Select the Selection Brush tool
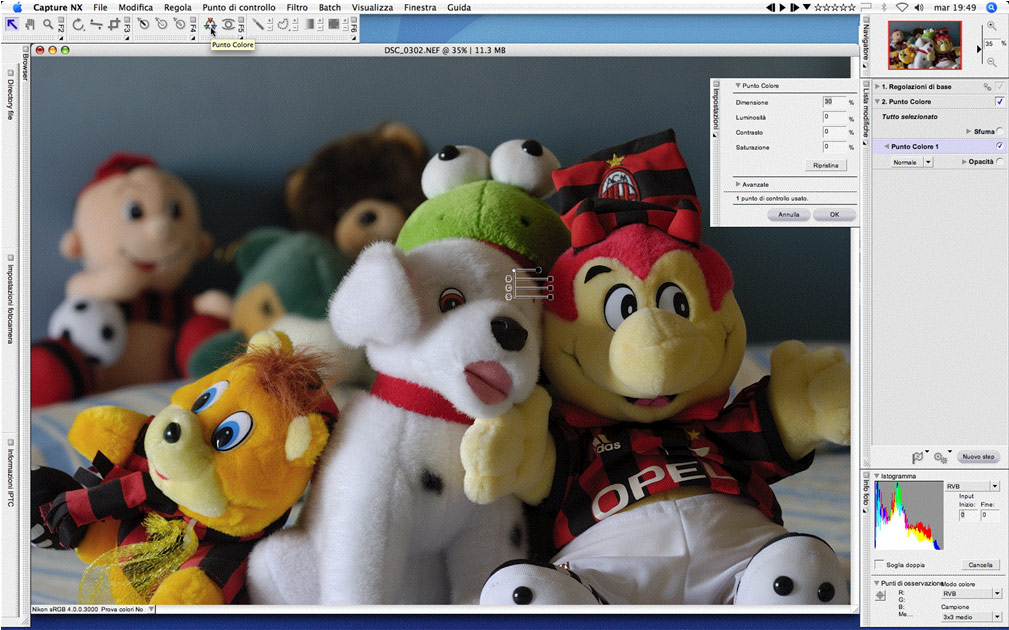1009x630 pixels. pyautogui.click(x=258, y=25)
